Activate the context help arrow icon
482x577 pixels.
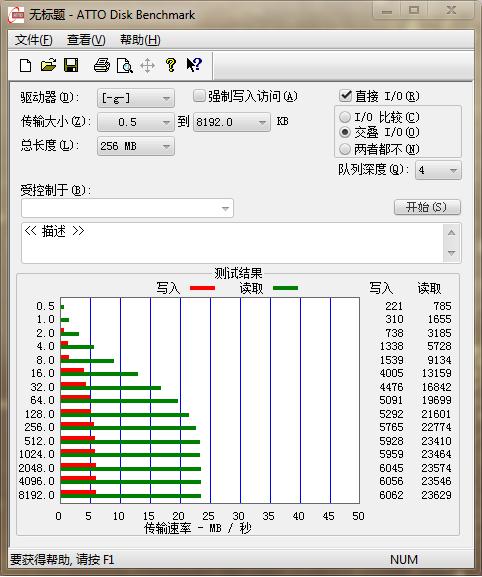click(x=194, y=65)
